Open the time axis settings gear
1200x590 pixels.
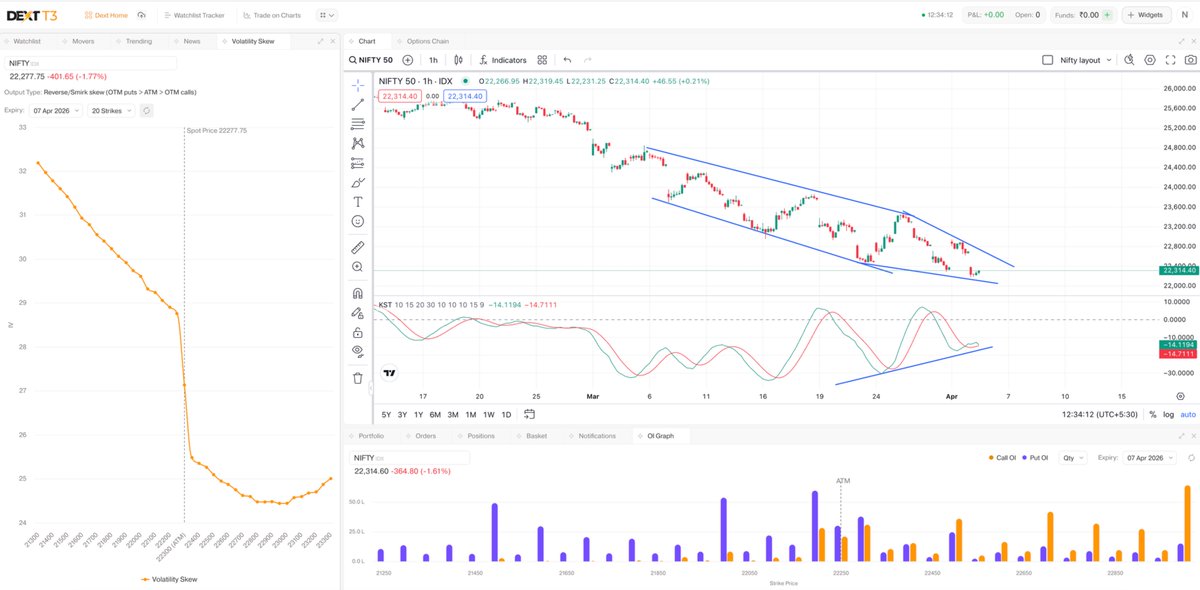[x=1180, y=396]
